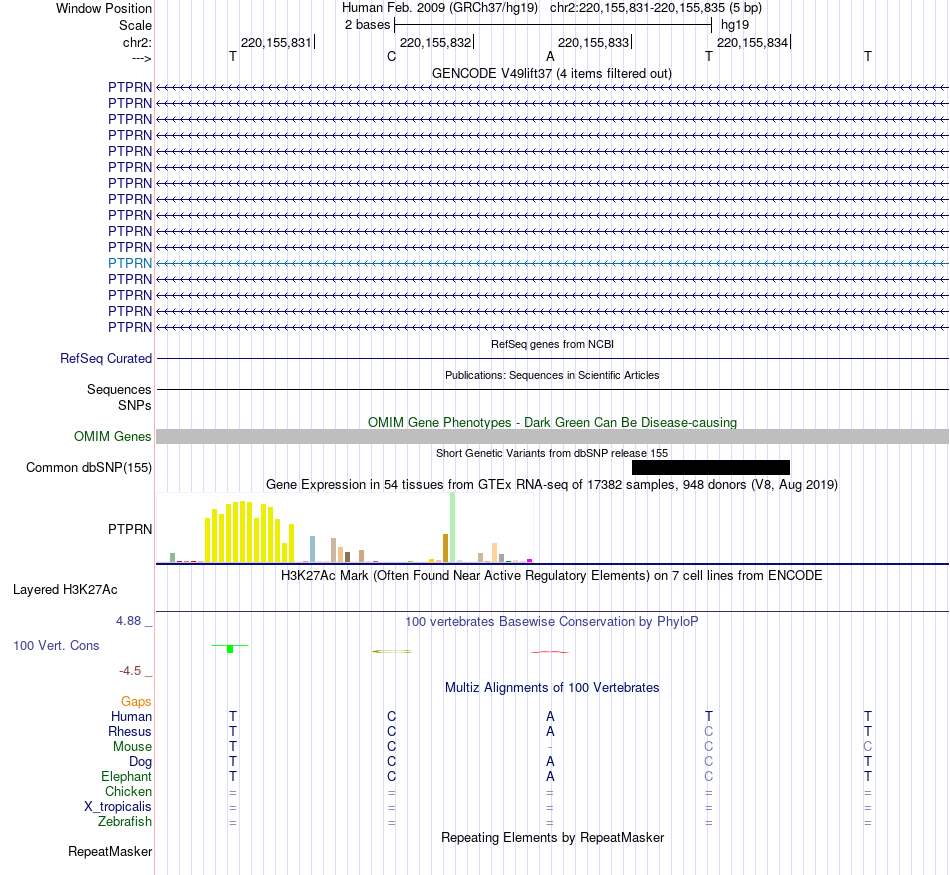This screenshot has height=875, width=950.
Task: Click coordinate label 220,155,834
Action: pyautogui.click(x=752, y=42)
